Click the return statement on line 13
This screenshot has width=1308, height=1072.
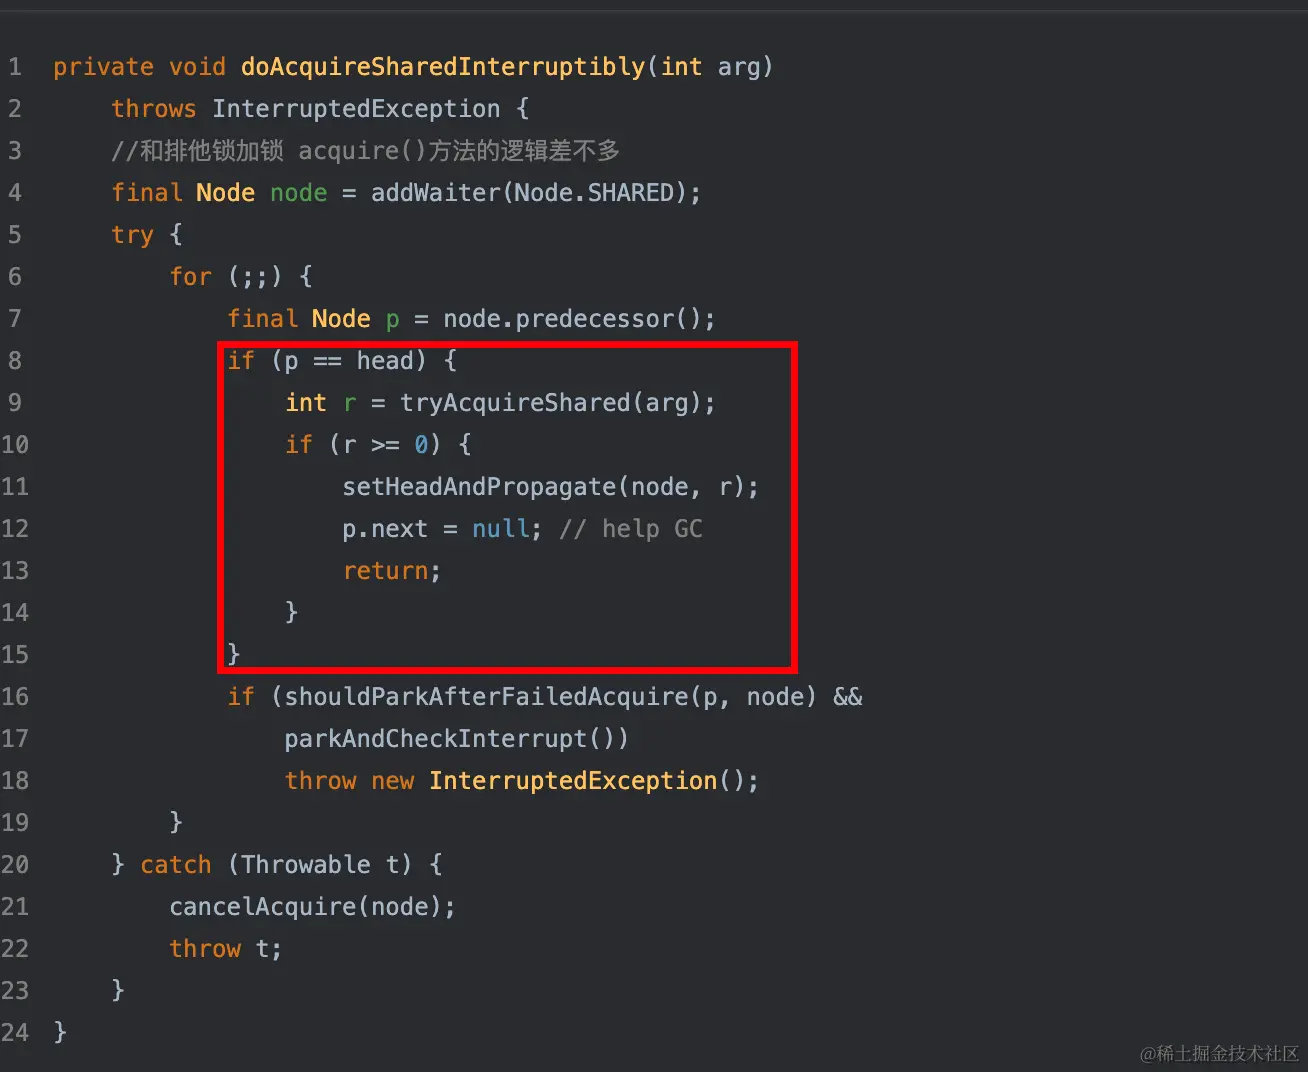tap(391, 571)
